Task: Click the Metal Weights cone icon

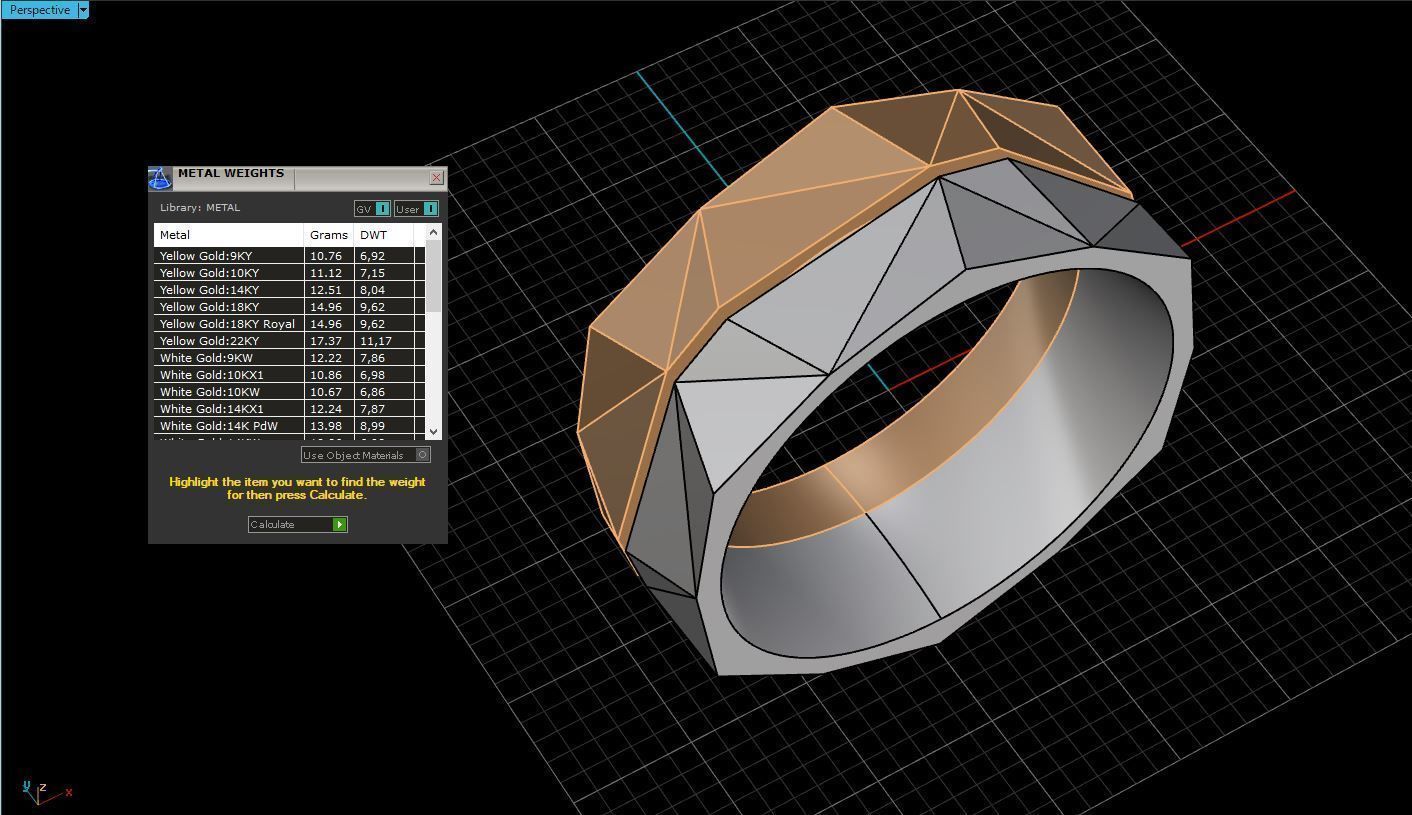Action: pyautogui.click(x=160, y=179)
